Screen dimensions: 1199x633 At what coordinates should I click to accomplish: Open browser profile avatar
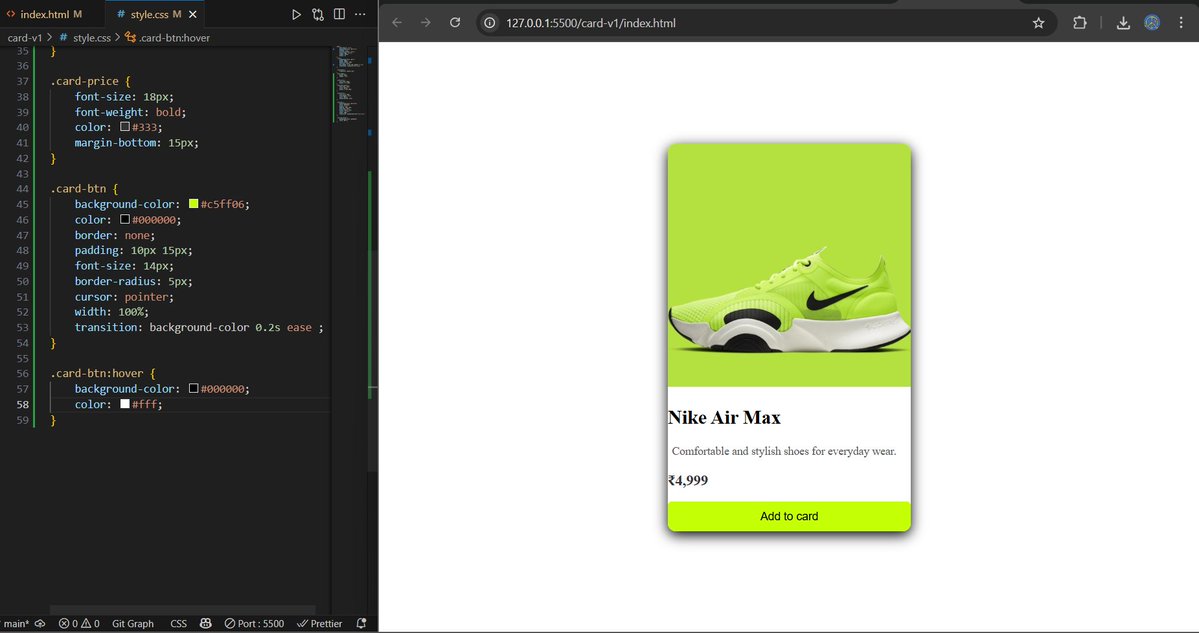1152,23
